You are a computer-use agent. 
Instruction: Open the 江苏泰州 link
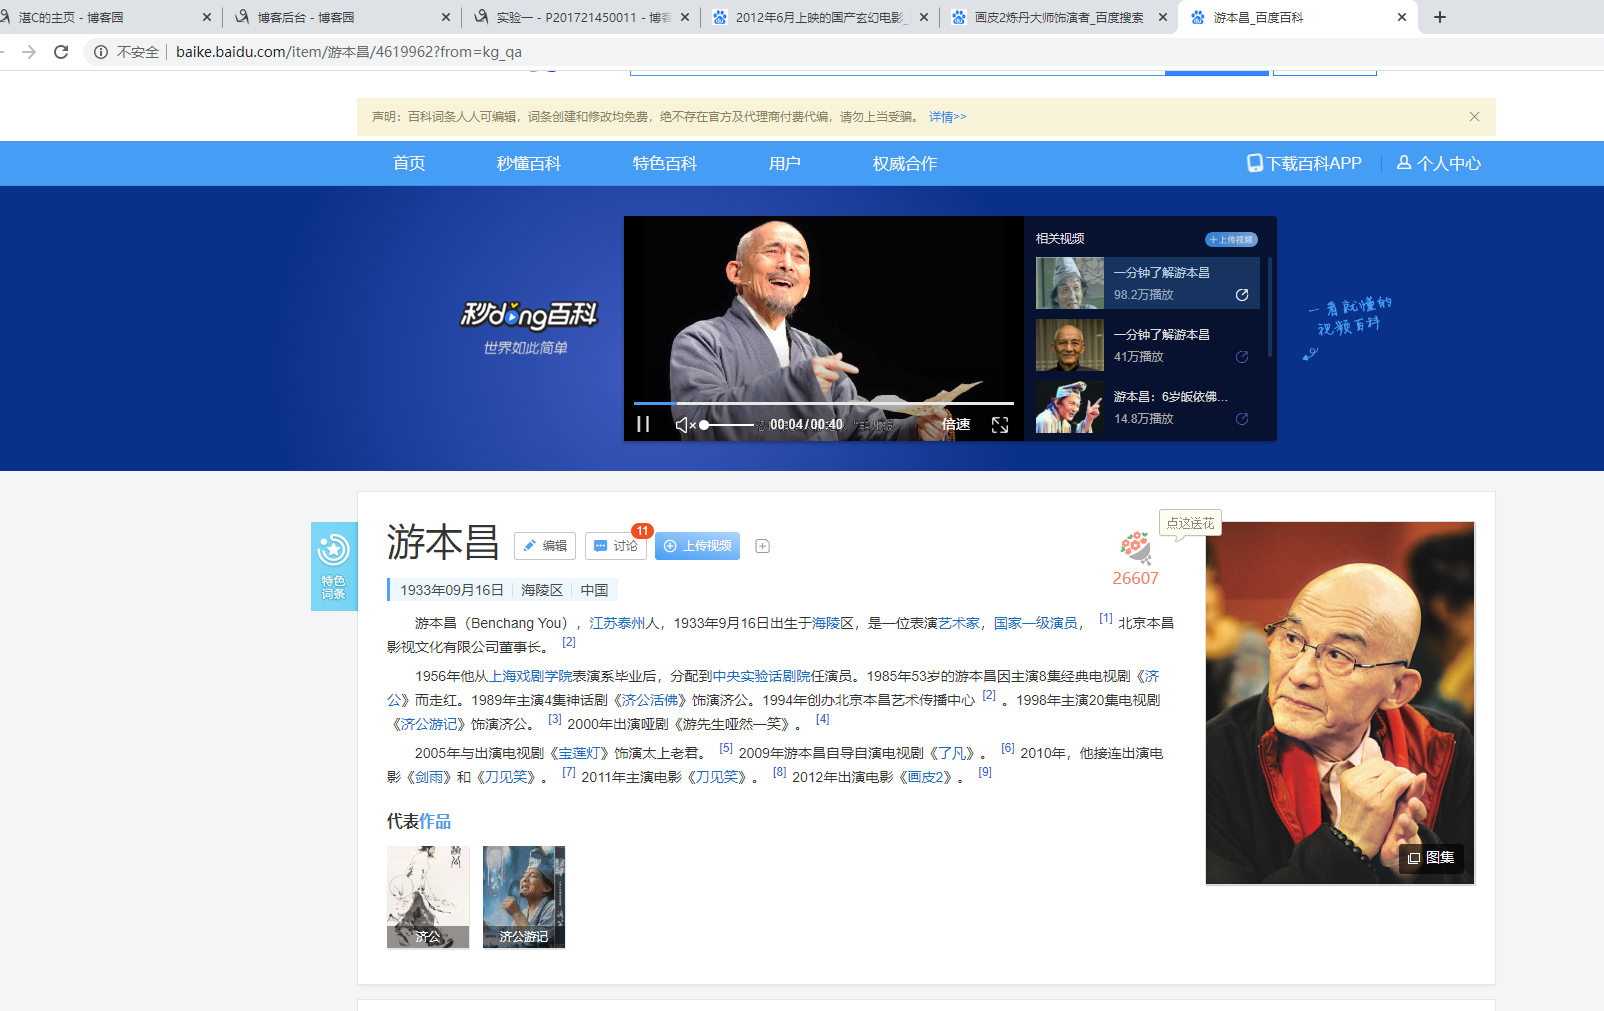[617, 623]
